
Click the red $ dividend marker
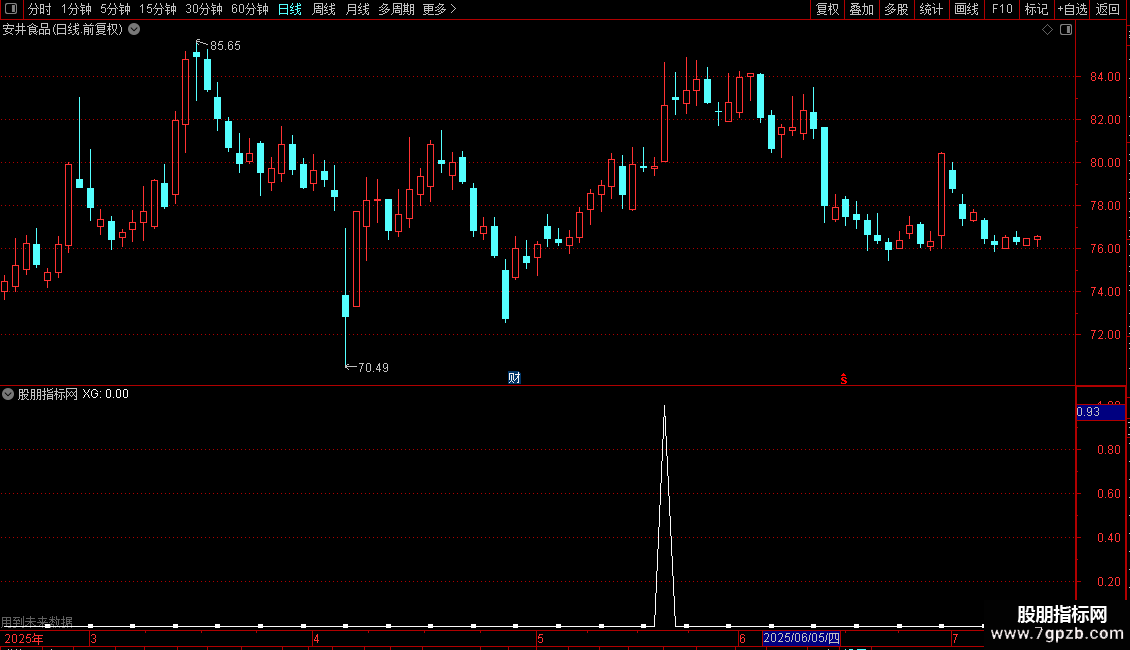point(844,379)
